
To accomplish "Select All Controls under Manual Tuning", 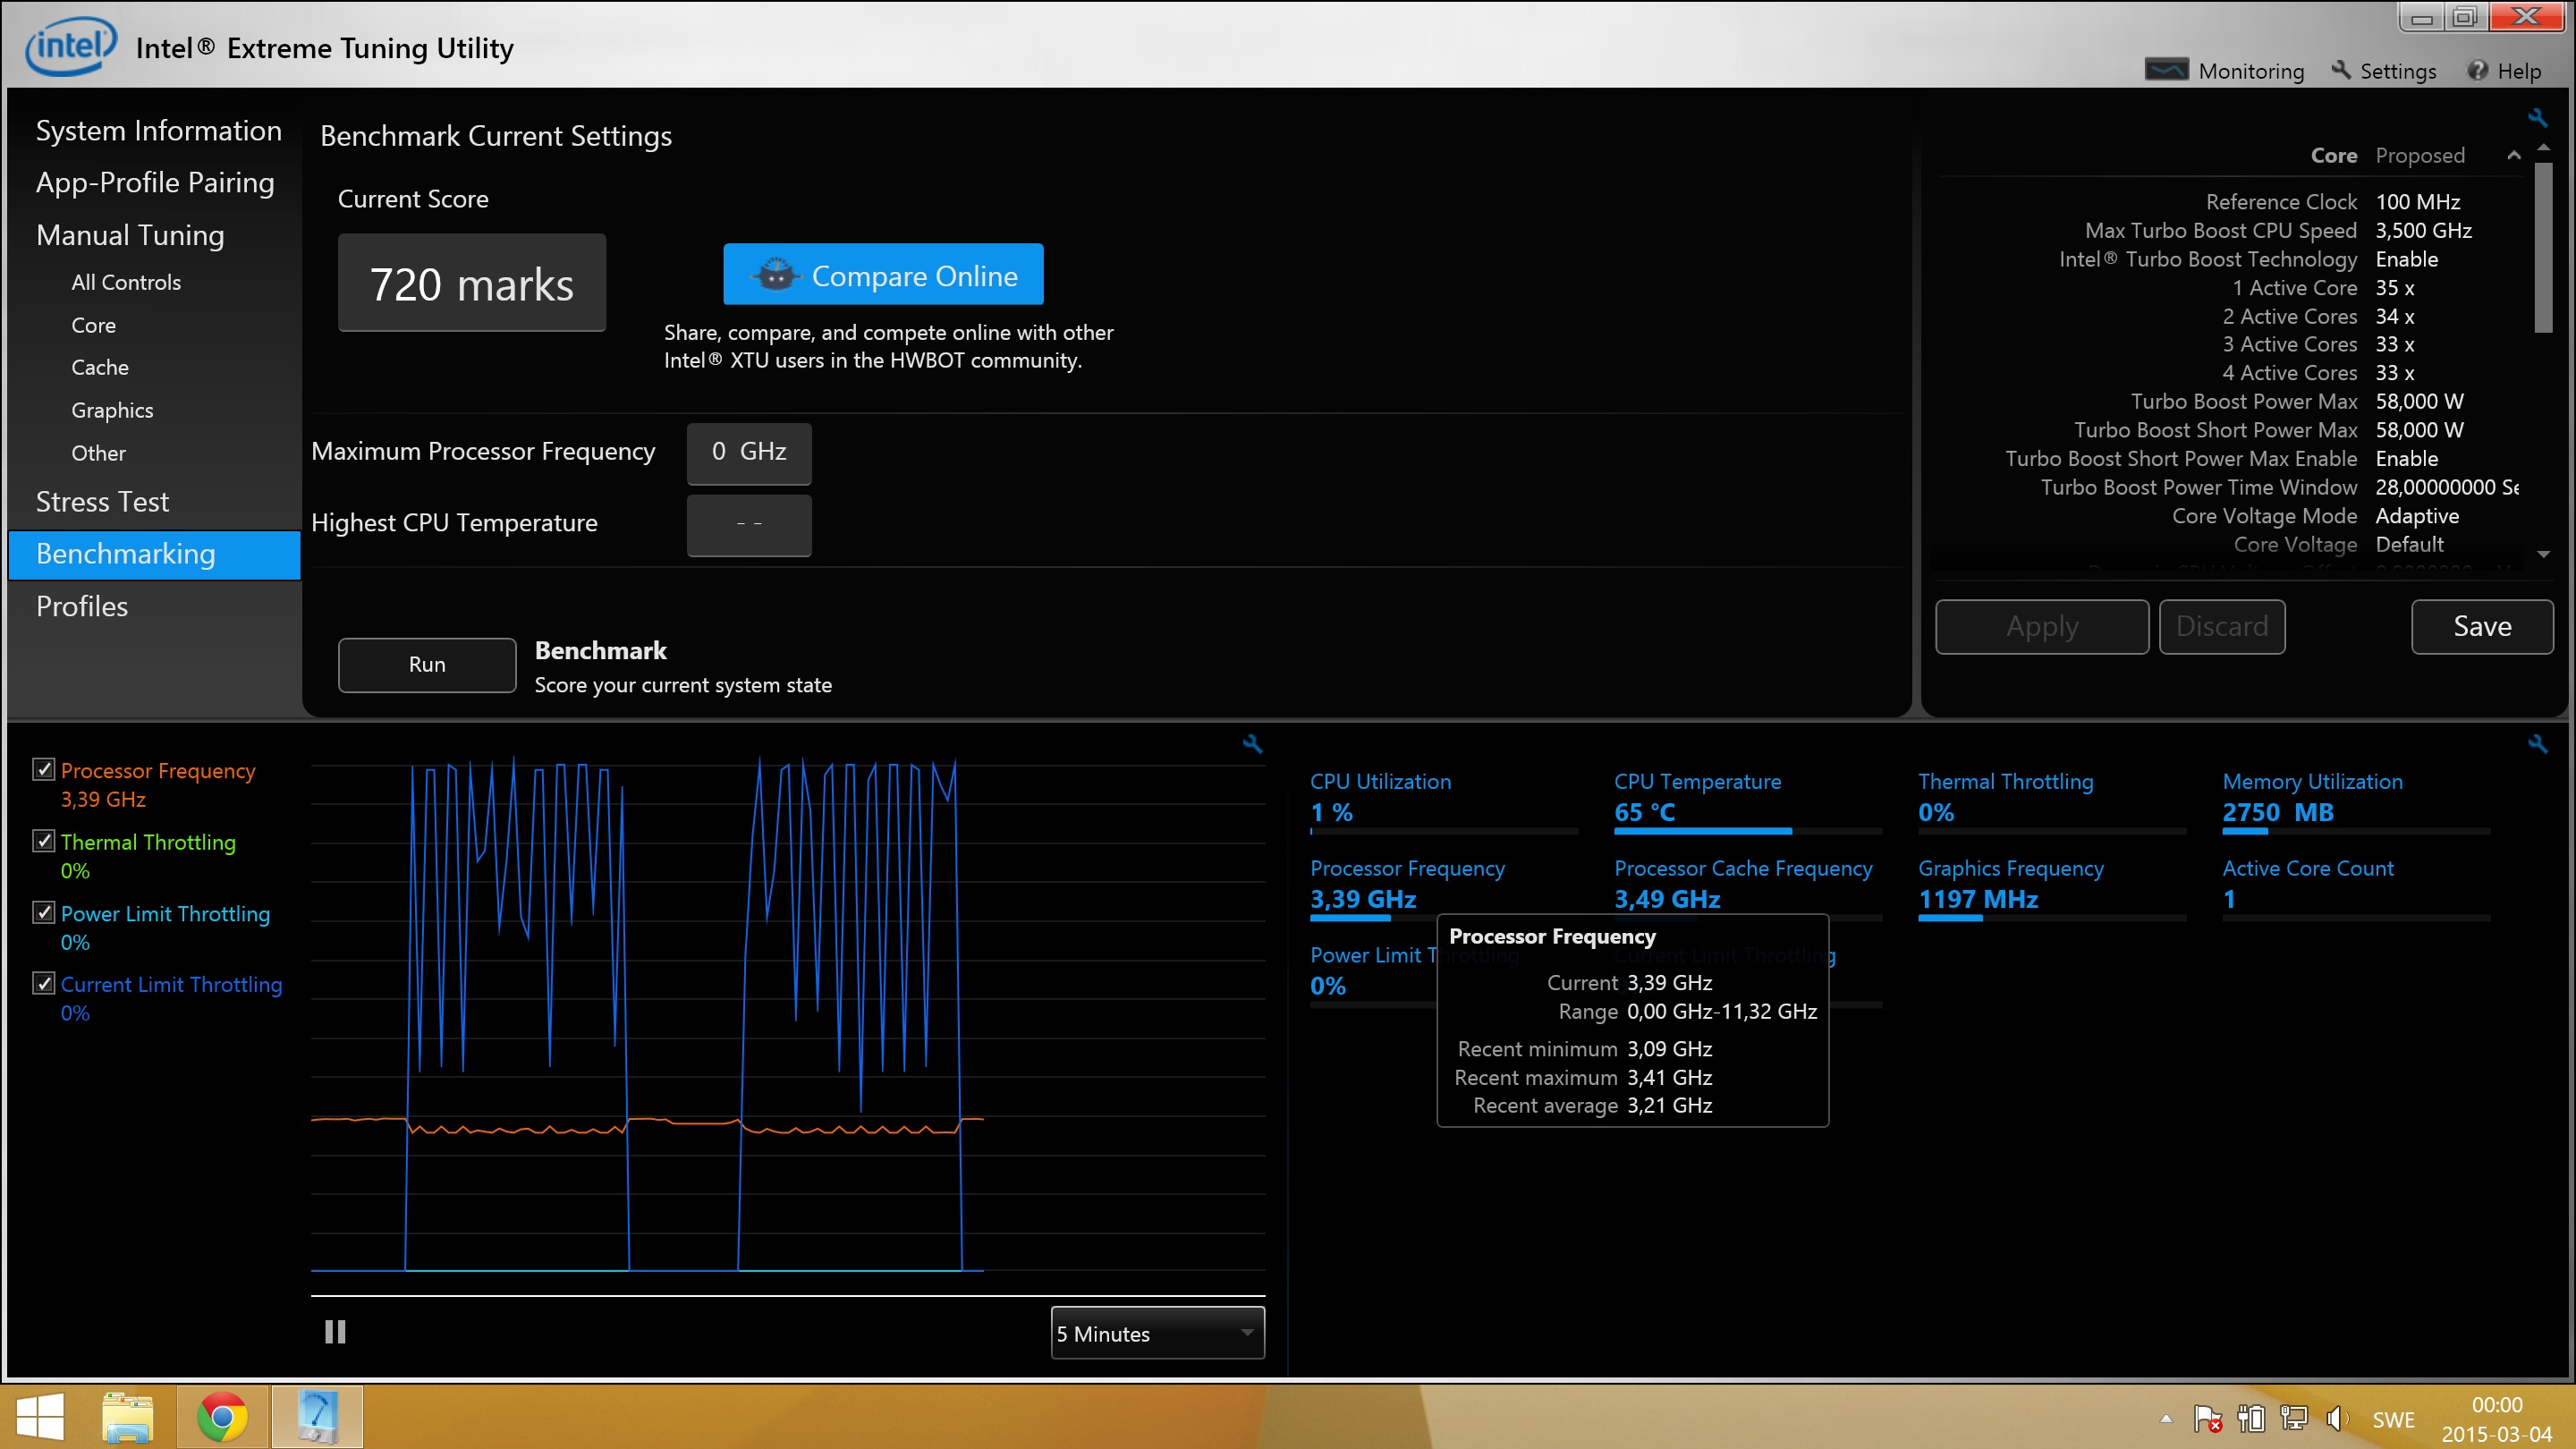I will click(126, 282).
